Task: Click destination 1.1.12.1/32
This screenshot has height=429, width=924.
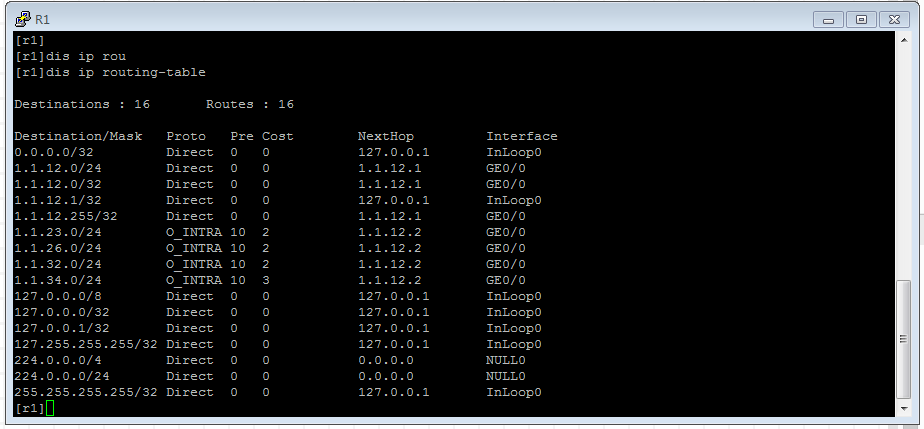Action: click(58, 200)
